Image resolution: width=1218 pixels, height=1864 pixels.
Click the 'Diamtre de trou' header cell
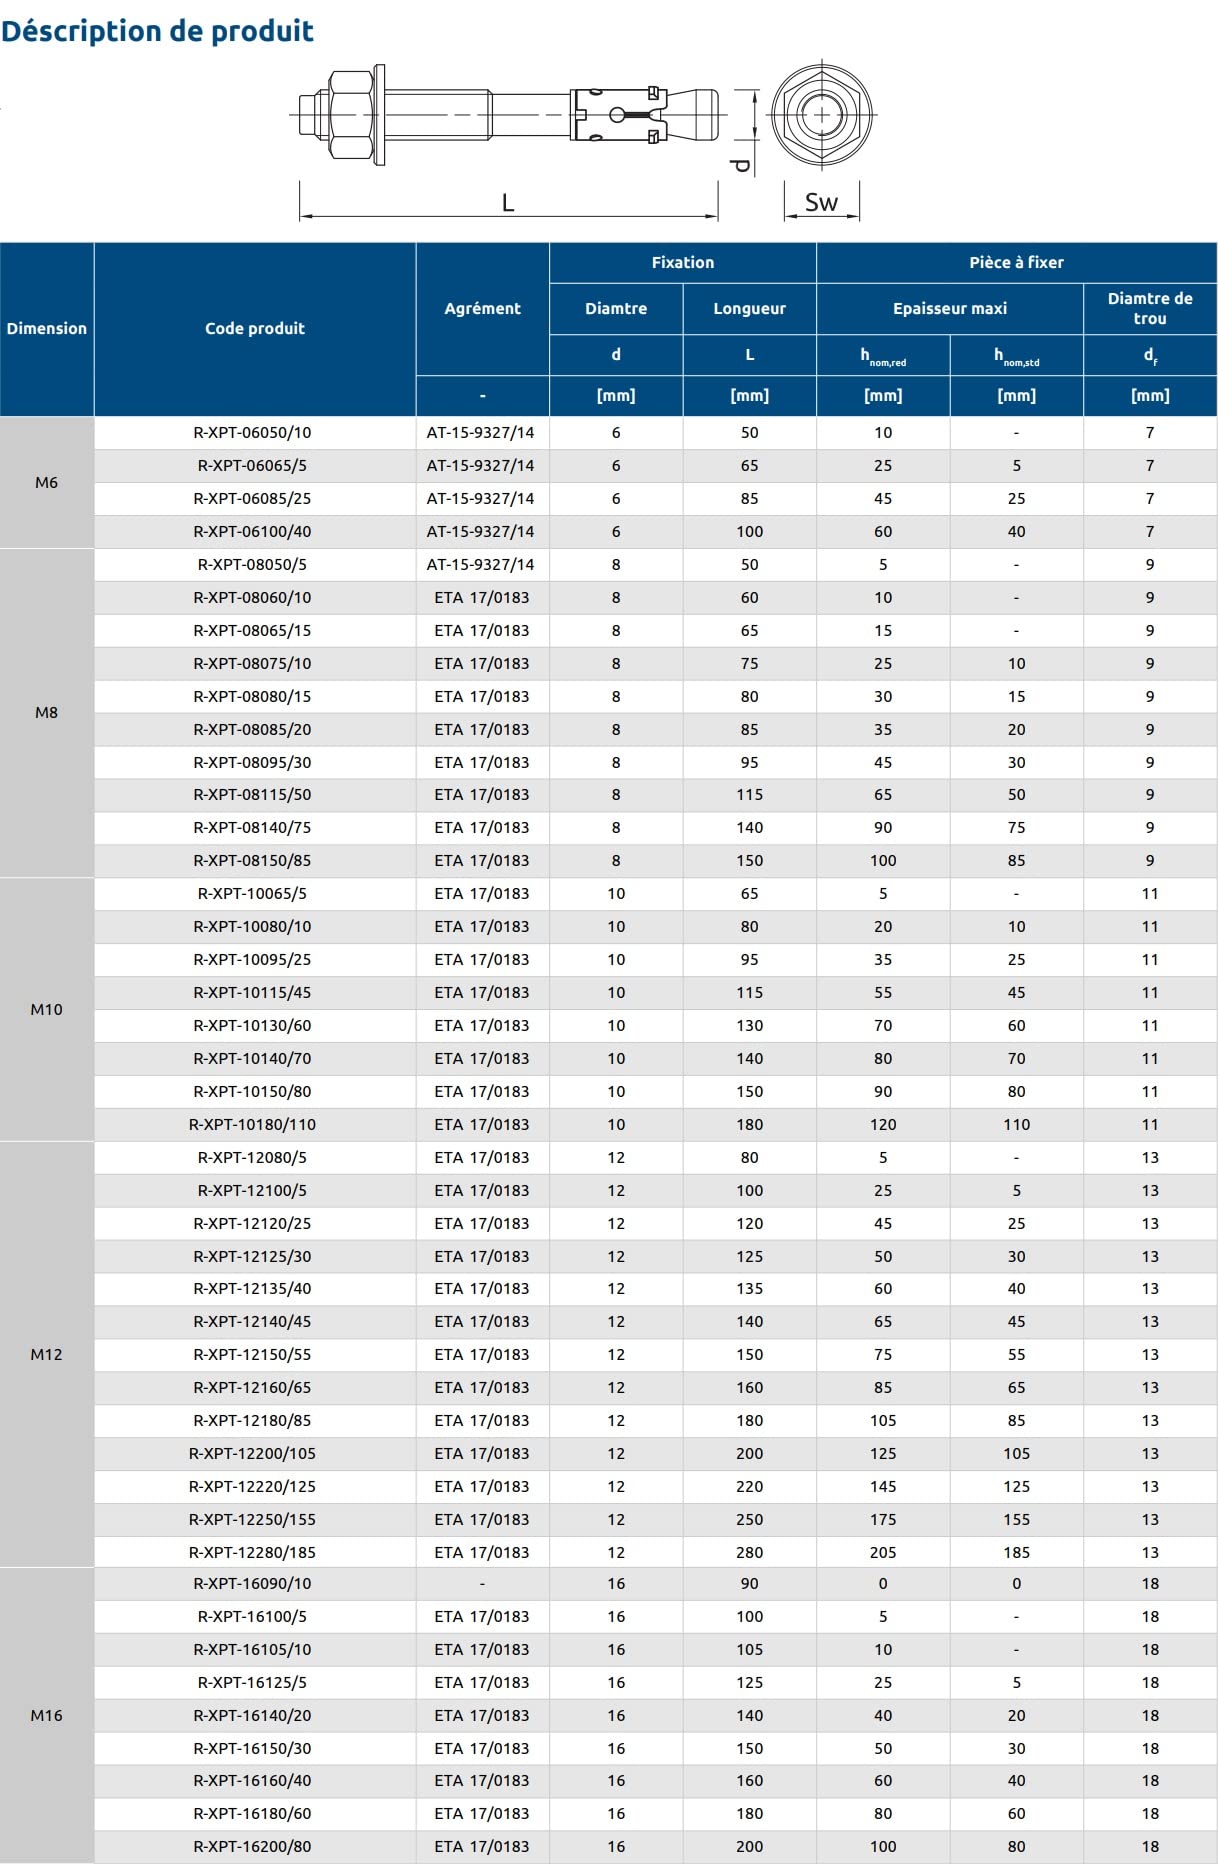(x=1150, y=308)
